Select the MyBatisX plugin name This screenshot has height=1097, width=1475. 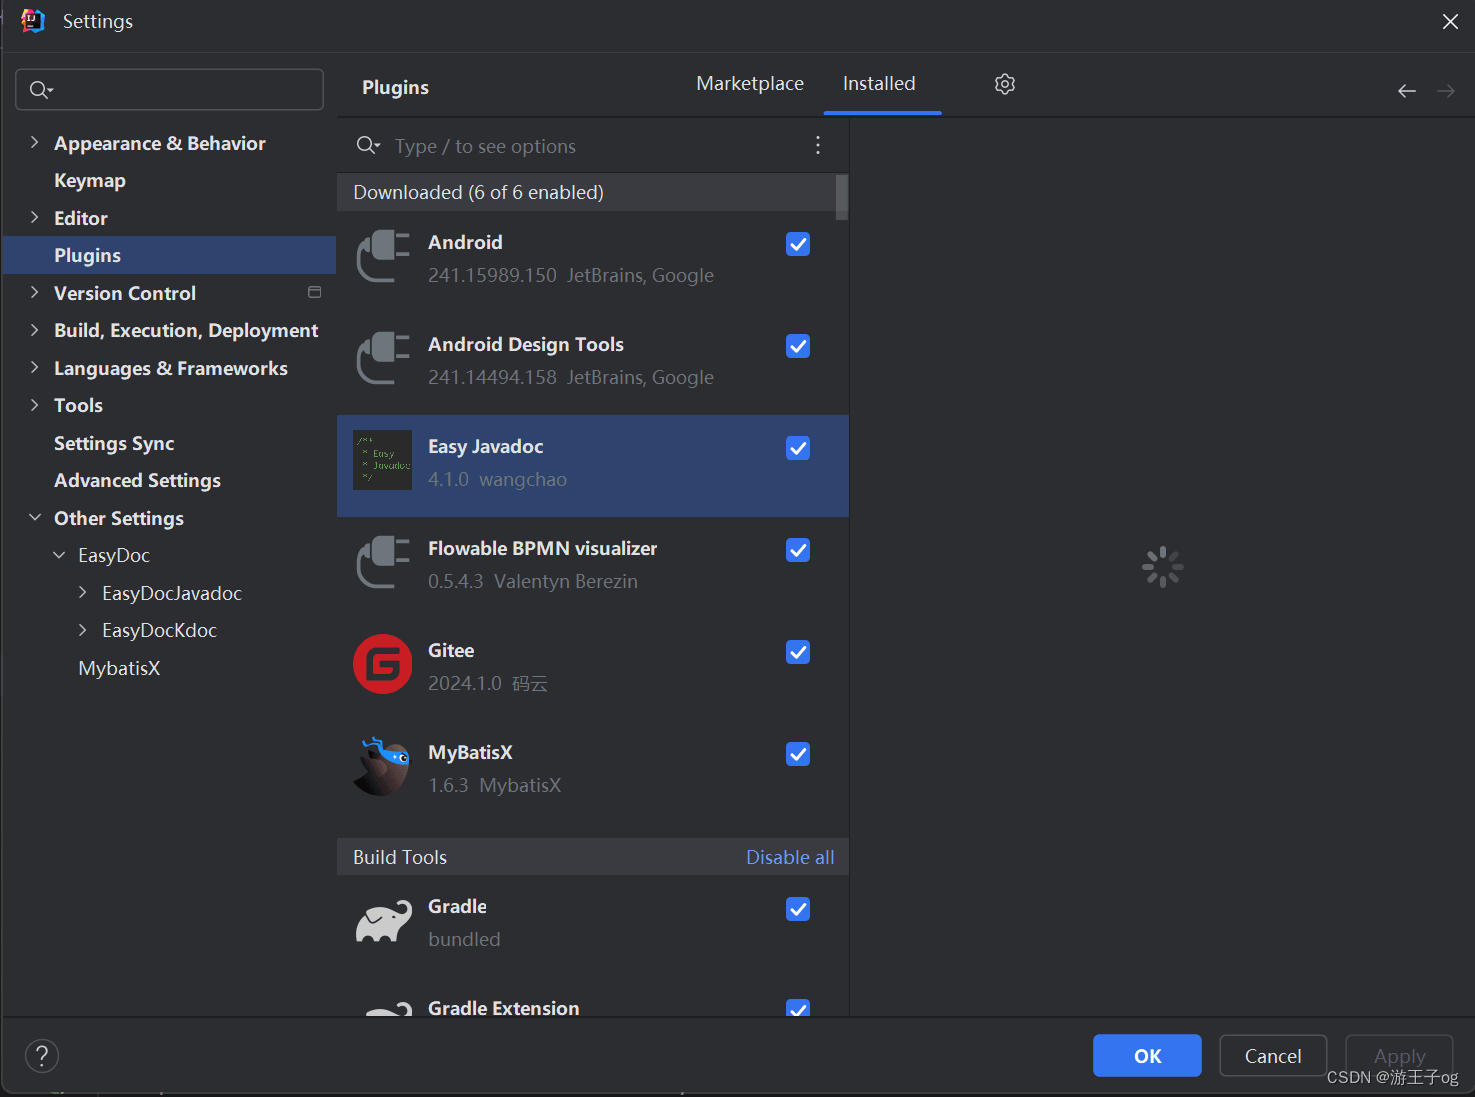coord(470,752)
